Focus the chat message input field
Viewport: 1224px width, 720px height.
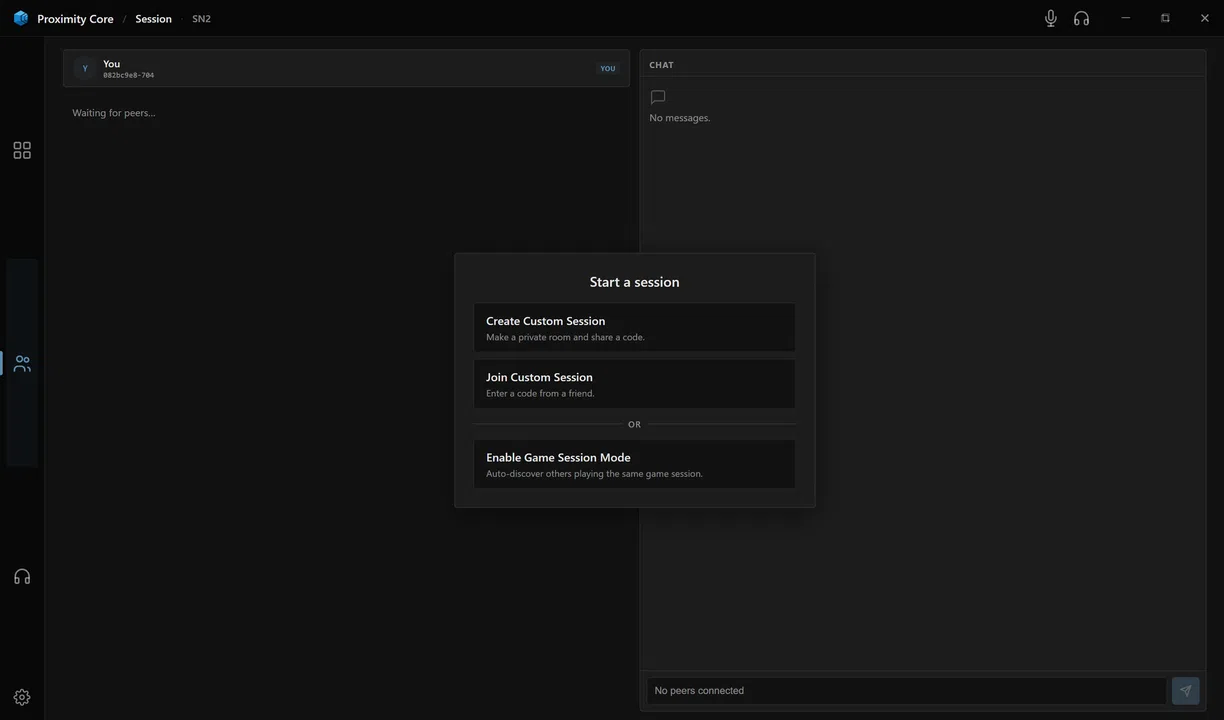(906, 690)
